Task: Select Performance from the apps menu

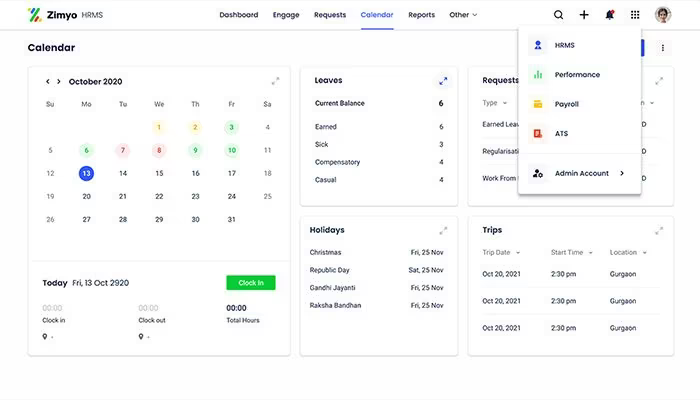Action: click(x=579, y=75)
